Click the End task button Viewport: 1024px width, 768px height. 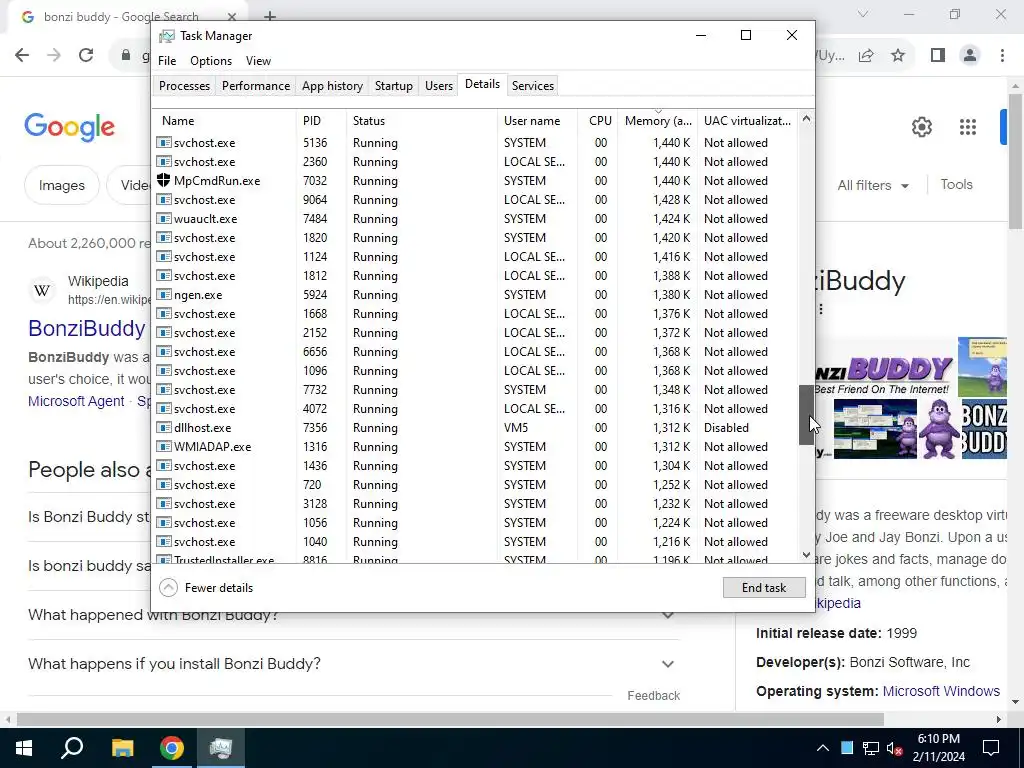pyautogui.click(x=763, y=588)
